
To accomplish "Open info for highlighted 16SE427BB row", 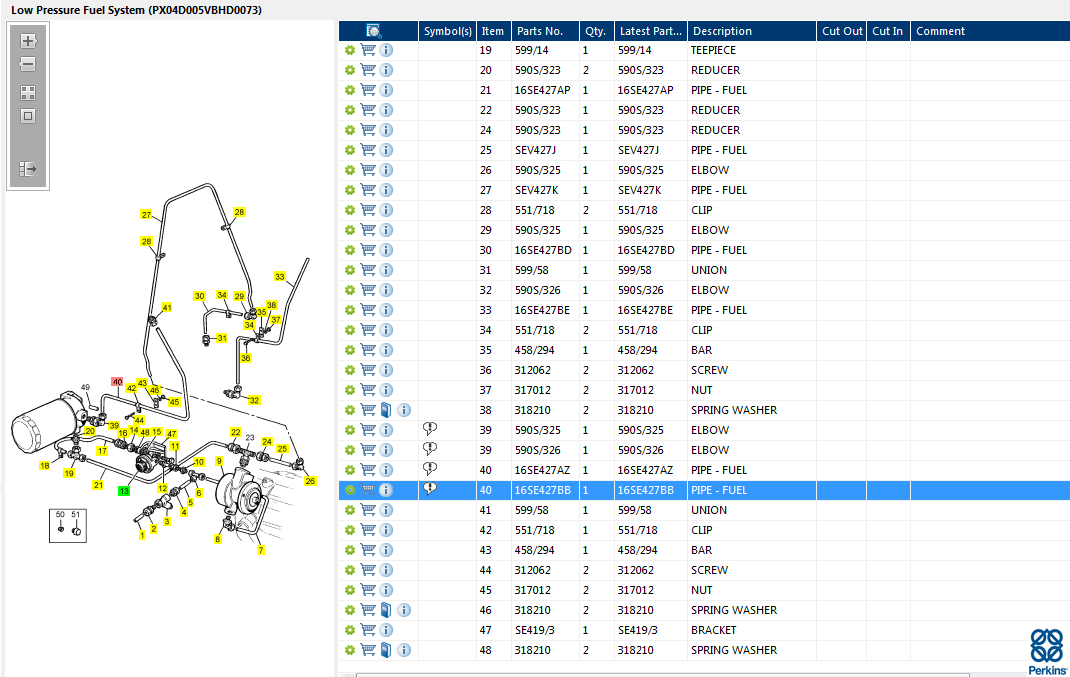I will point(386,490).
